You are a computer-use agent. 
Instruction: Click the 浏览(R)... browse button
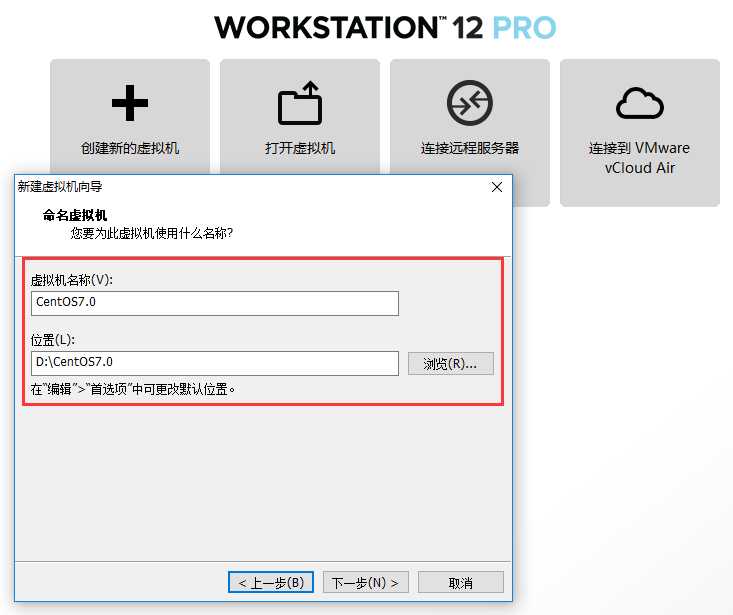pyautogui.click(x=451, y=363)
